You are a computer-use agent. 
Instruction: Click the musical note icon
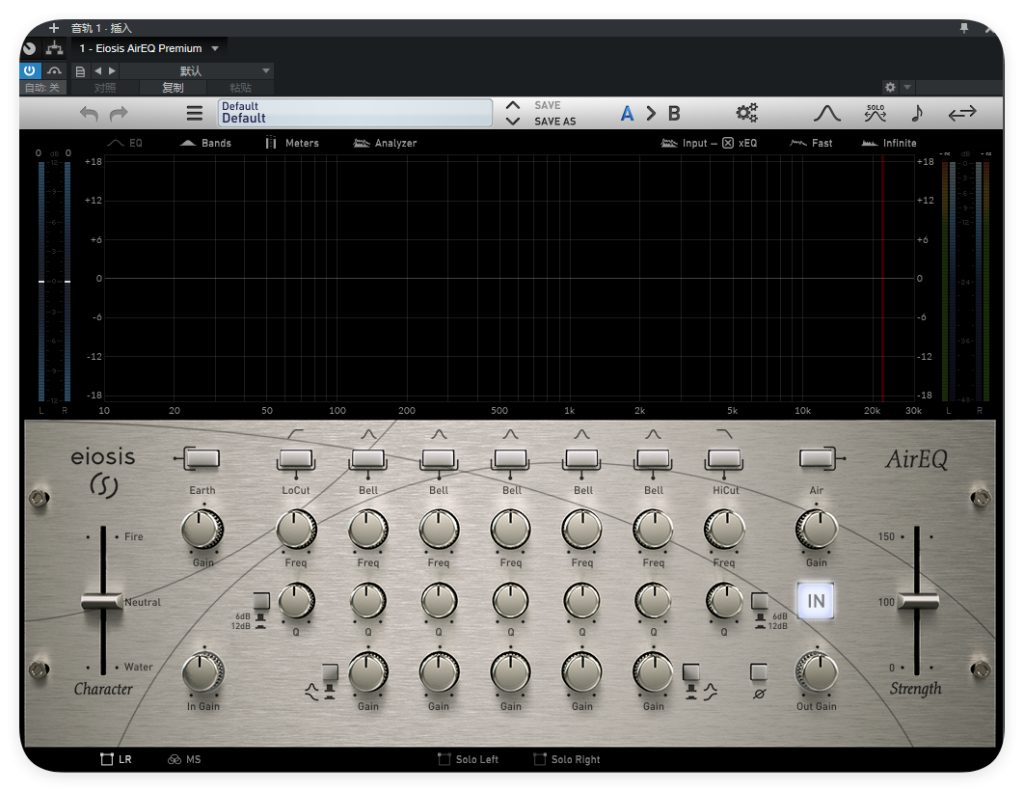(x=917, y=113)
